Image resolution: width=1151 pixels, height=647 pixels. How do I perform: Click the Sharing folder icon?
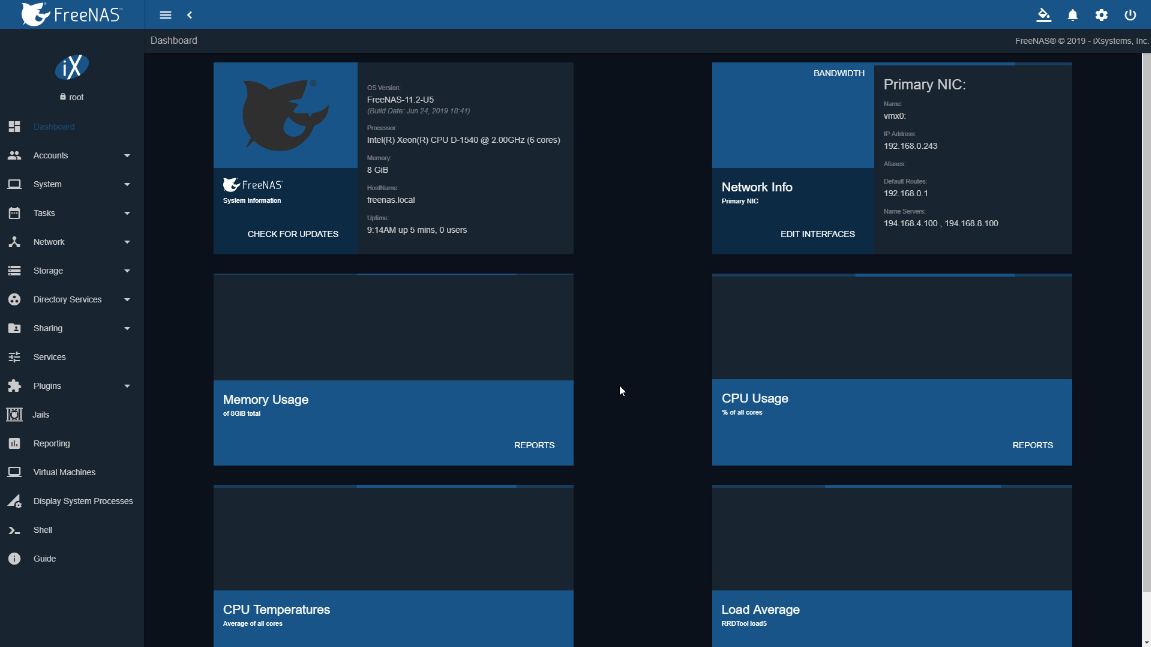click(x=14, y=328)
